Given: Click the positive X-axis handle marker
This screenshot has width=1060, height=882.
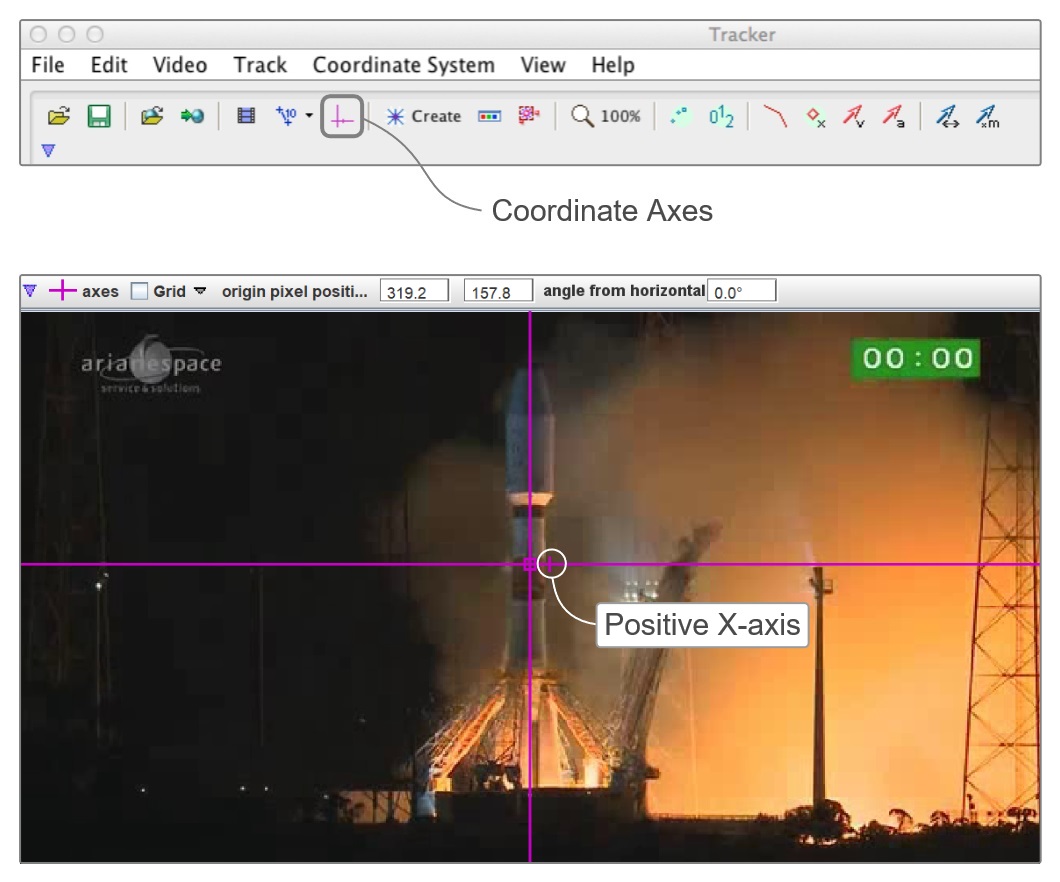Looking at the screenshot, I should (x=551, y=563).
